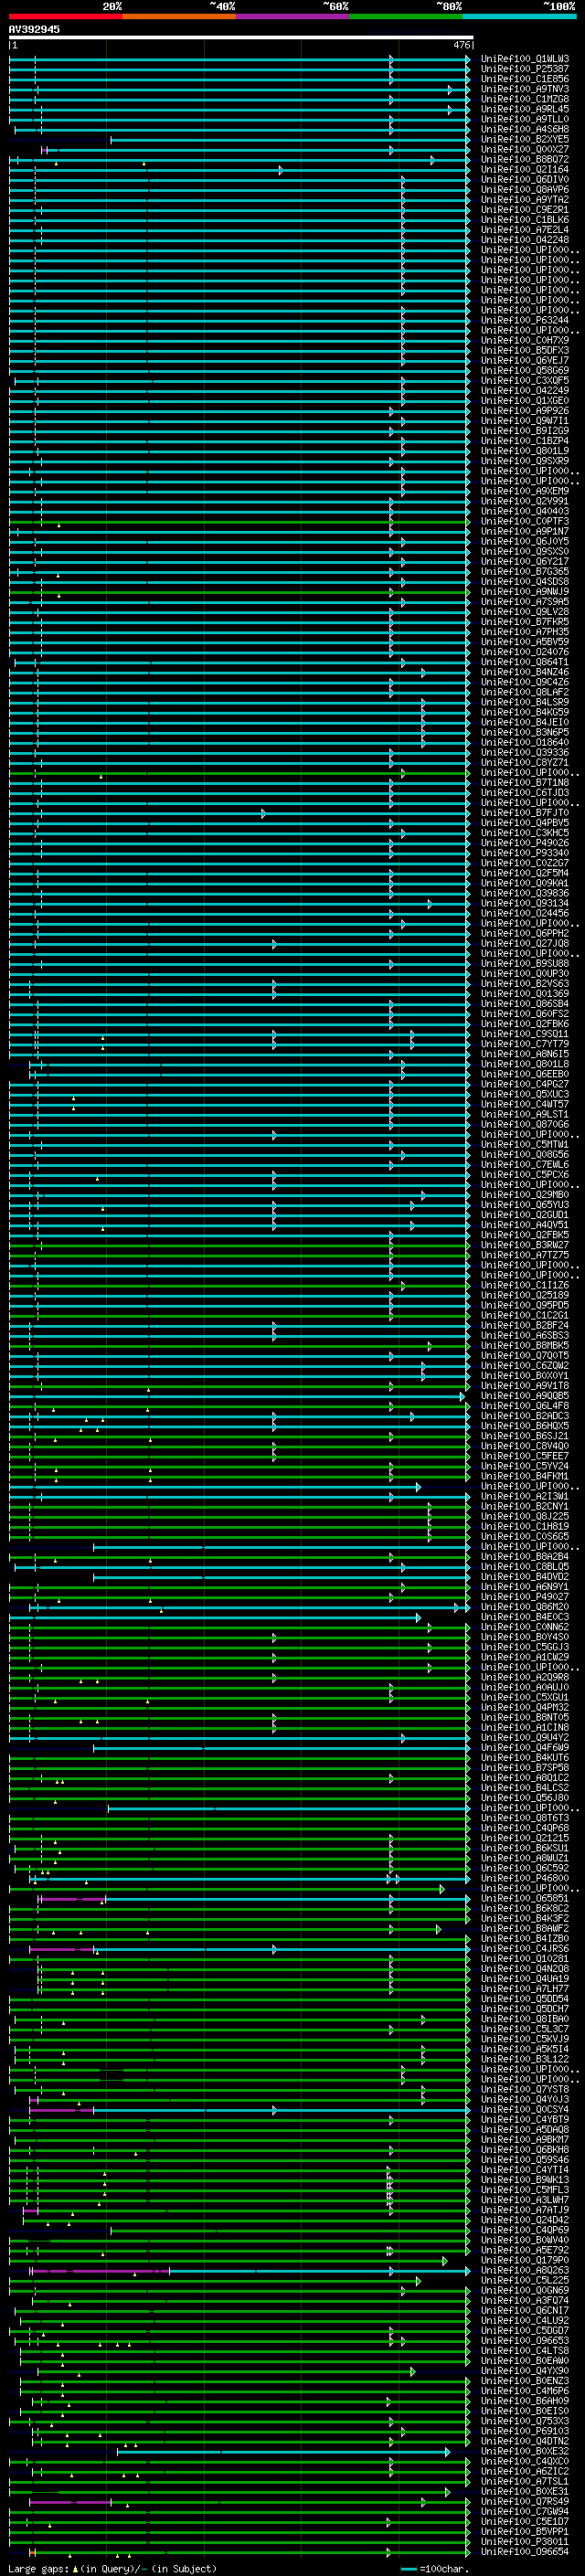Click hit UniRef100_B4E0C3
Image resolution: width=585 pixels, height=2576 pixels.
pos(525,1617)
